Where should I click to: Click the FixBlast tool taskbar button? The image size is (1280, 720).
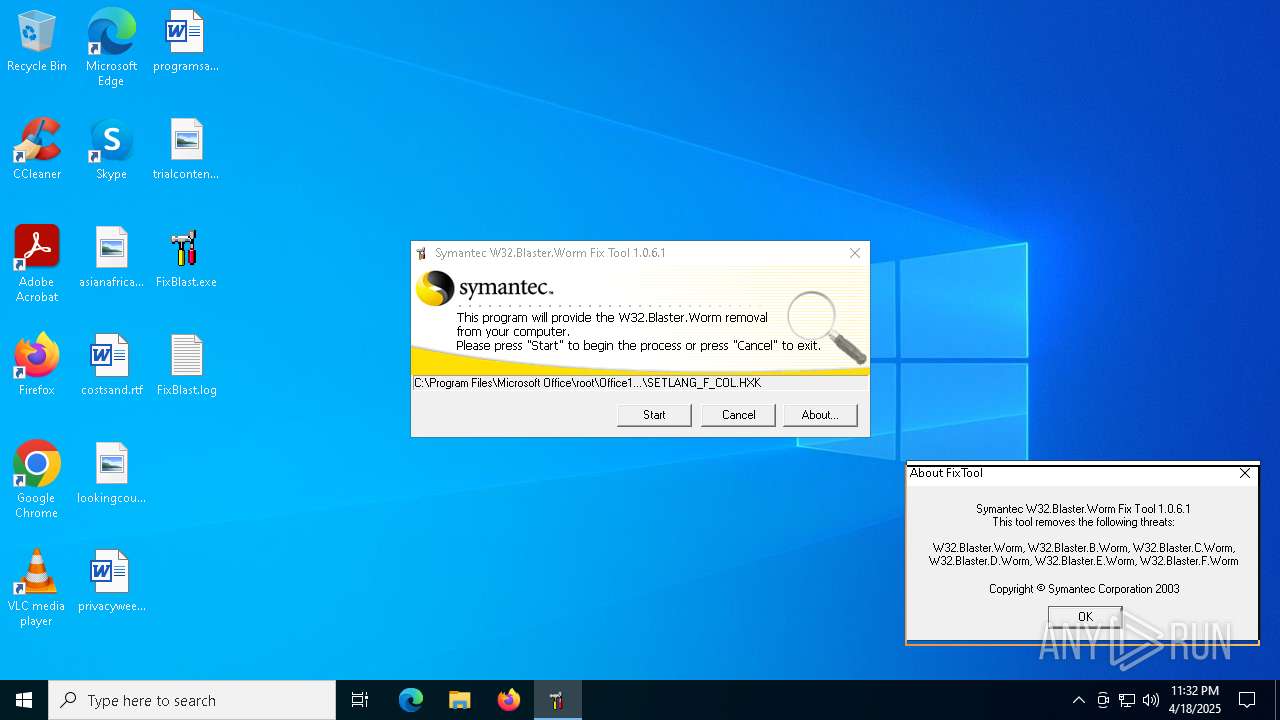click(557, 700)
